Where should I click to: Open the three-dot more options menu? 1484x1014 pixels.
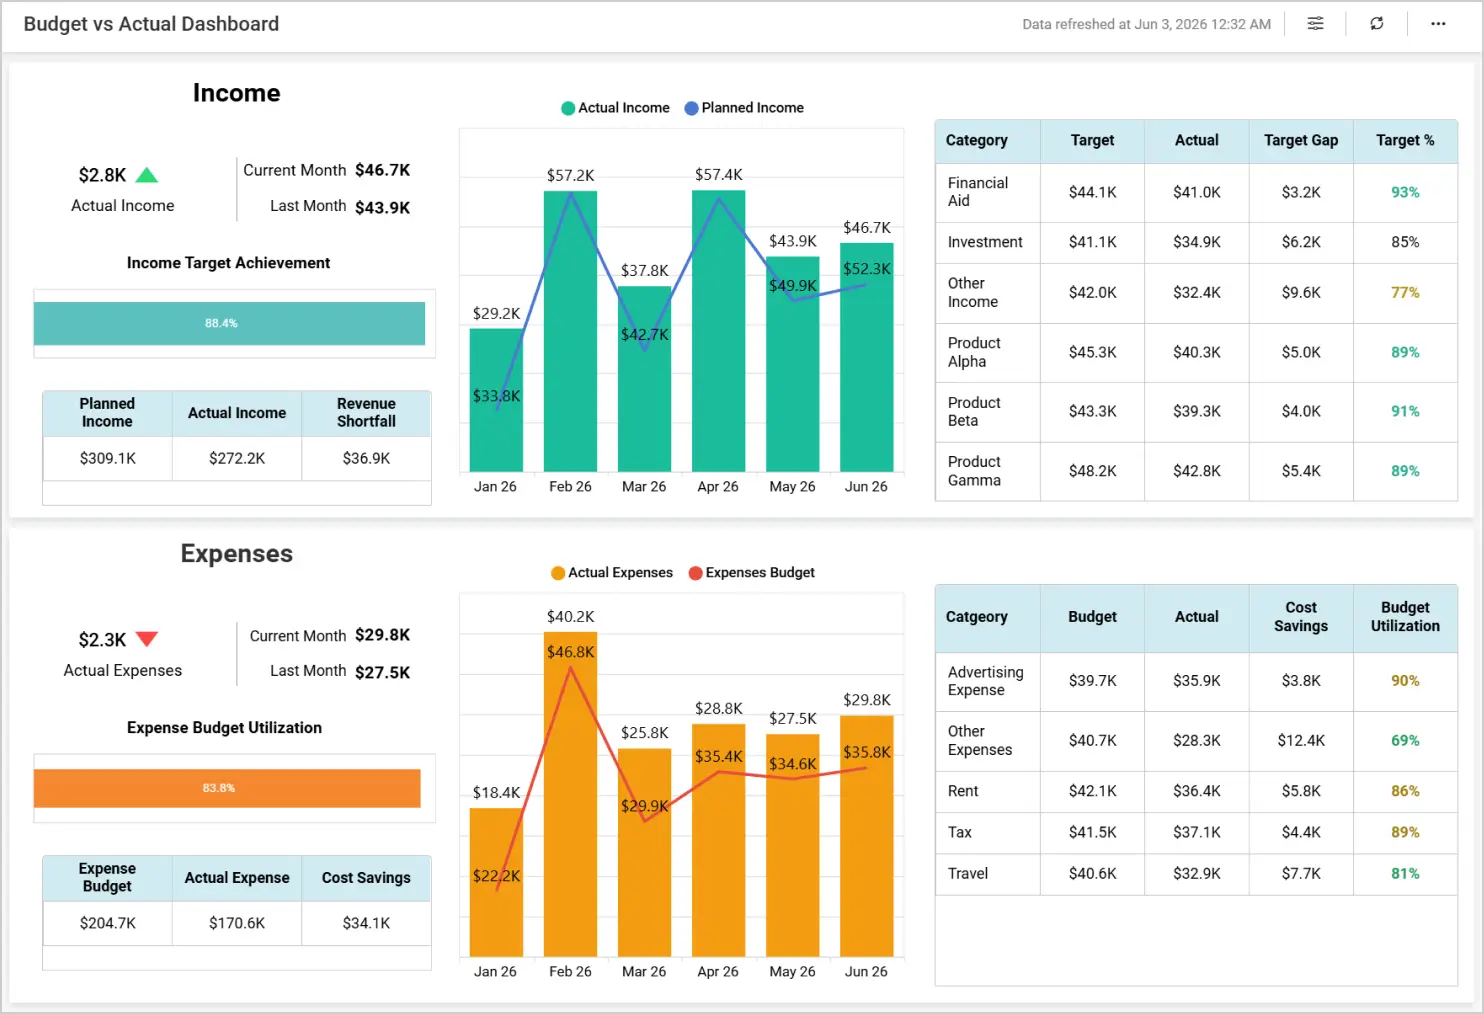click(x=1438, y=24)
